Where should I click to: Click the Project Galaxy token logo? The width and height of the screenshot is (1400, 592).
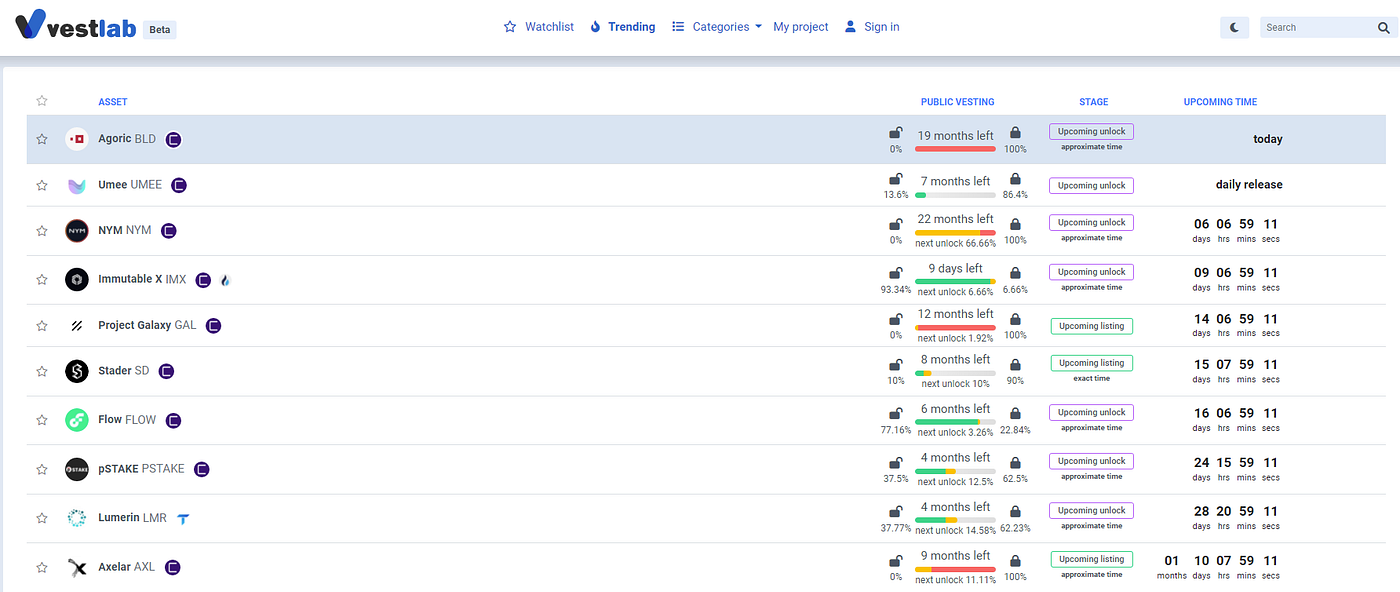[x=77, y=325]
